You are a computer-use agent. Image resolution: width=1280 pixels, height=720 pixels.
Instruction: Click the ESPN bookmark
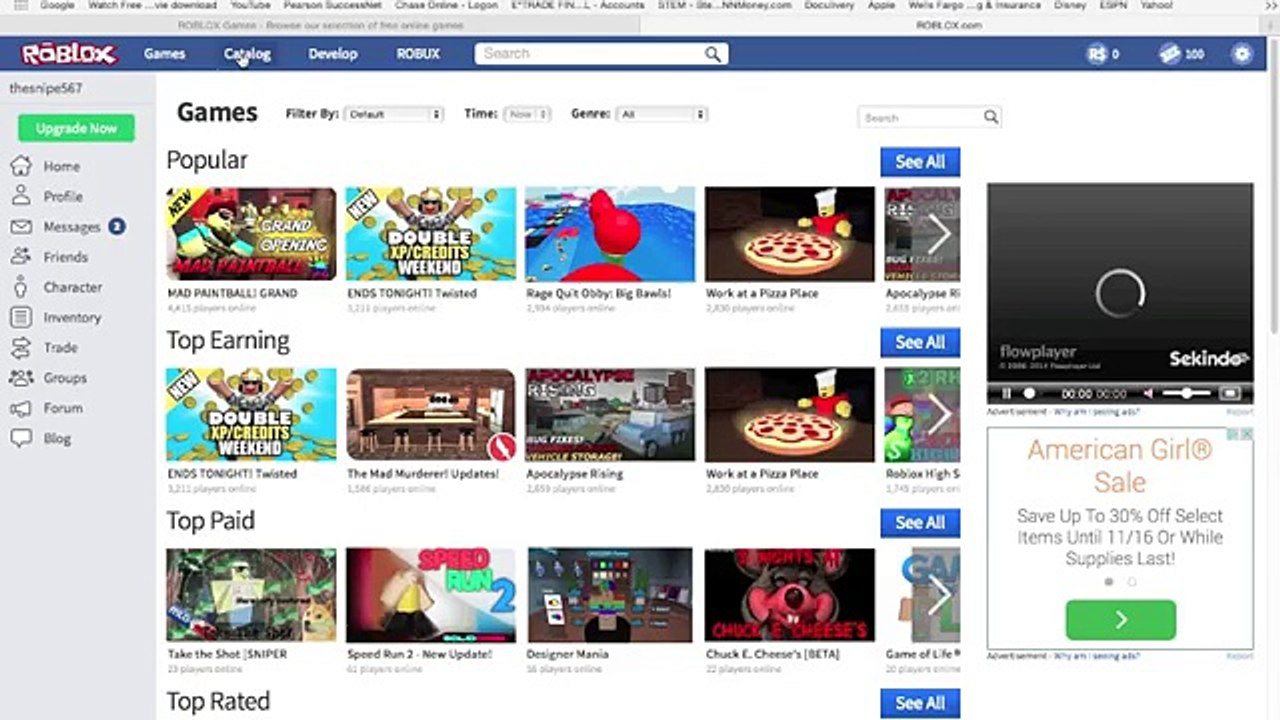point(1111,5)
